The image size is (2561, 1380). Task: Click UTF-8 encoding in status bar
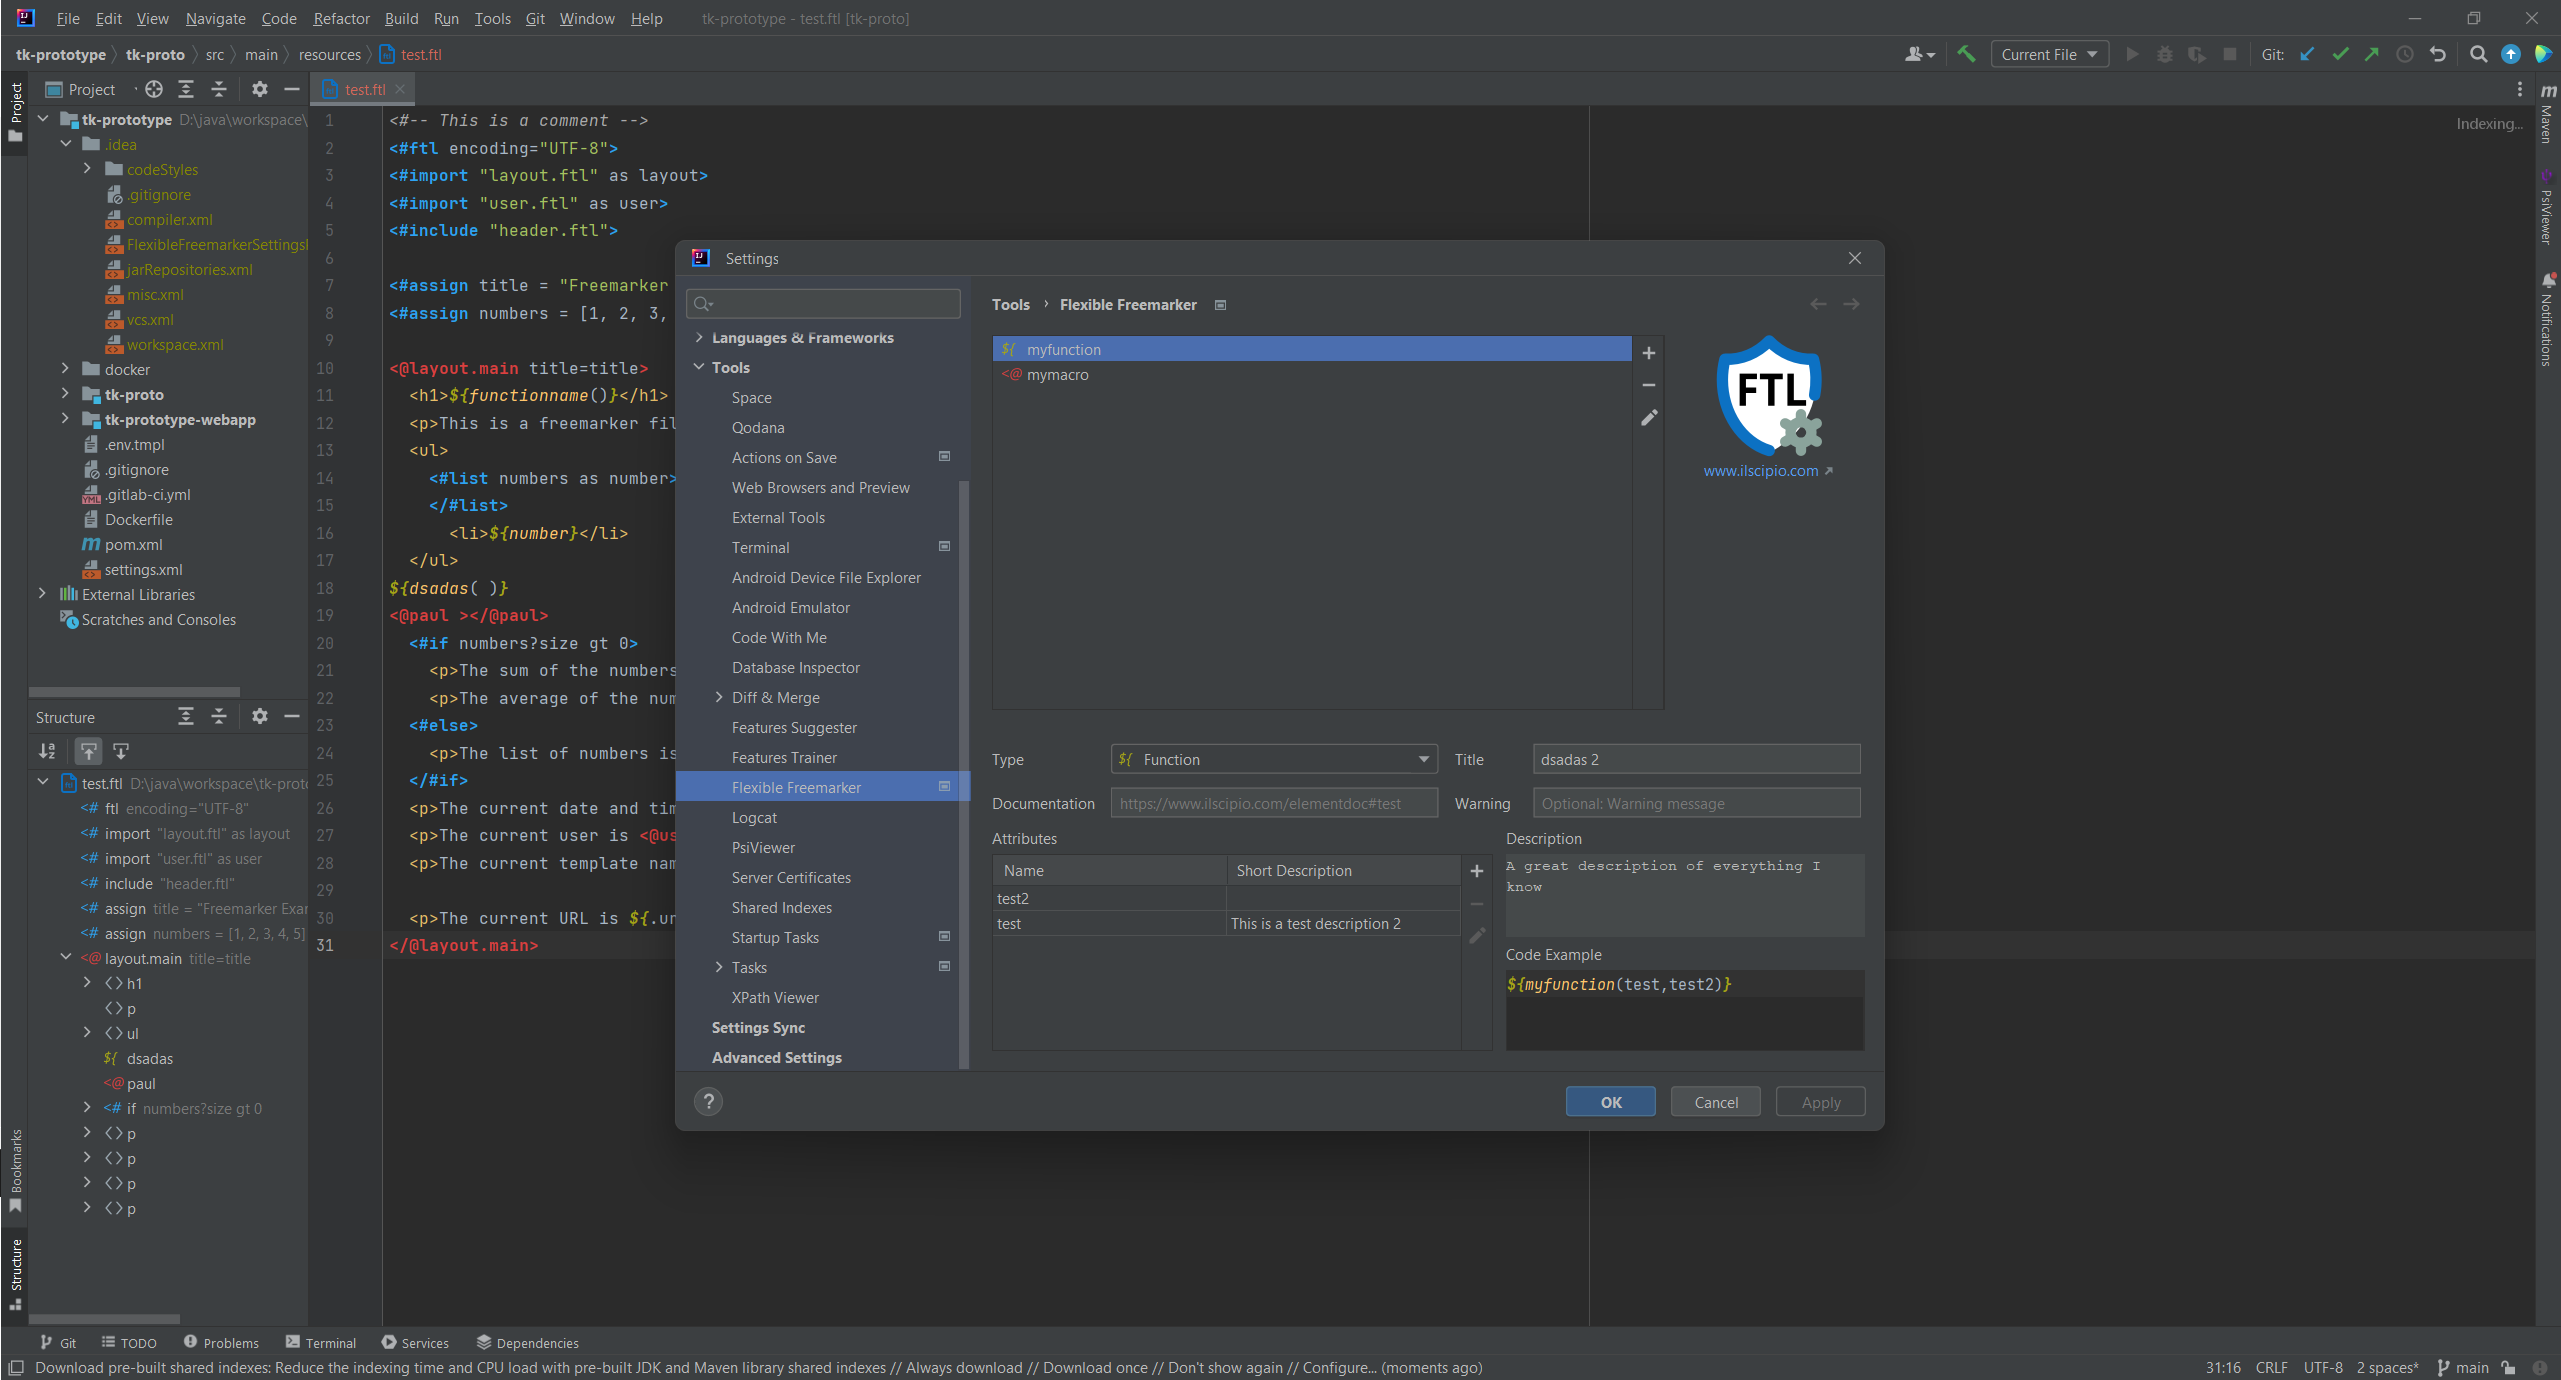click(2322, 1367)
